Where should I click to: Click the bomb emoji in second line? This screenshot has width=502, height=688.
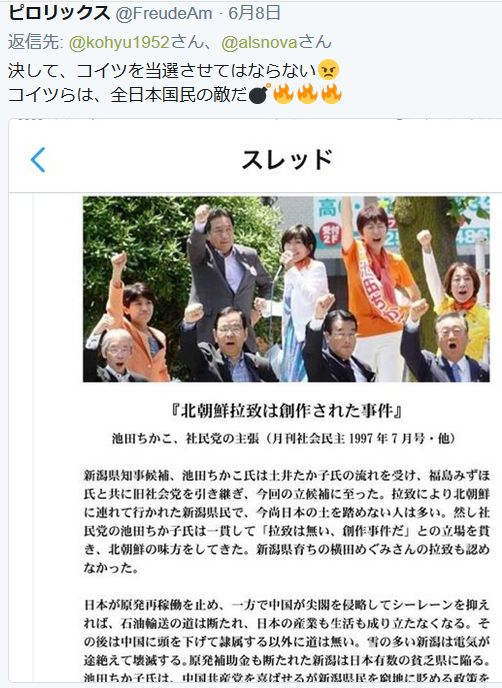point(259,93)
